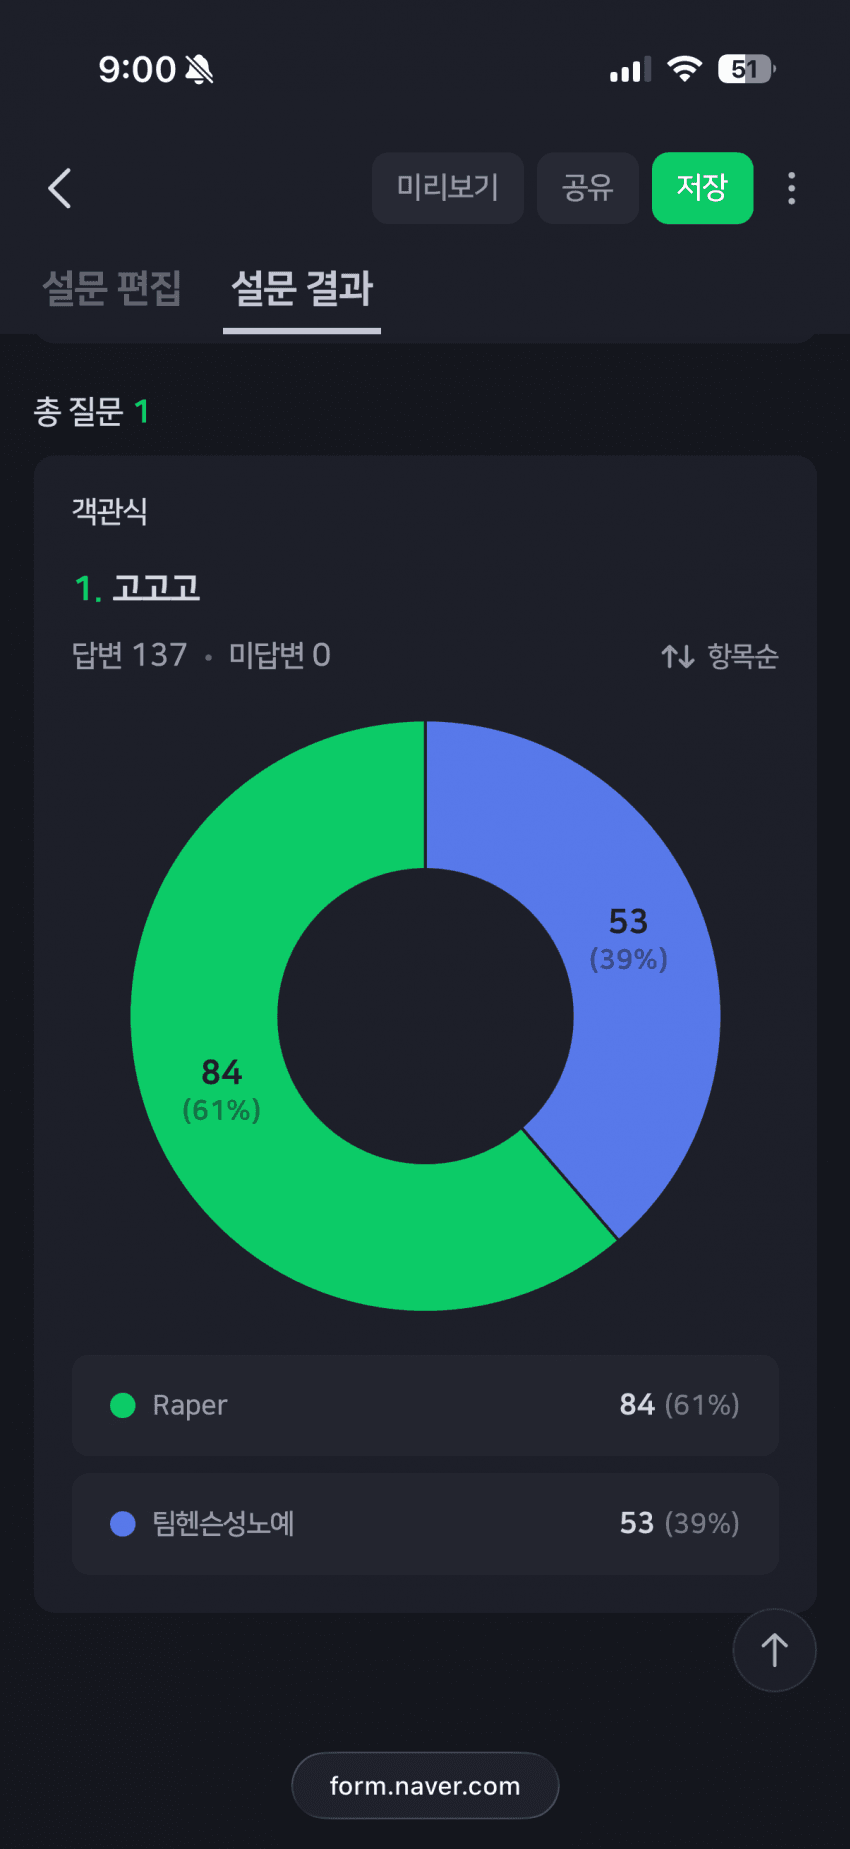Open question title 고고고 link

[x=156, y=587]
